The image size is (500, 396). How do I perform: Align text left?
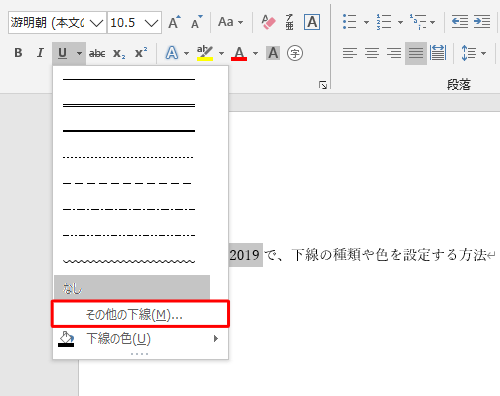(350, 53)
